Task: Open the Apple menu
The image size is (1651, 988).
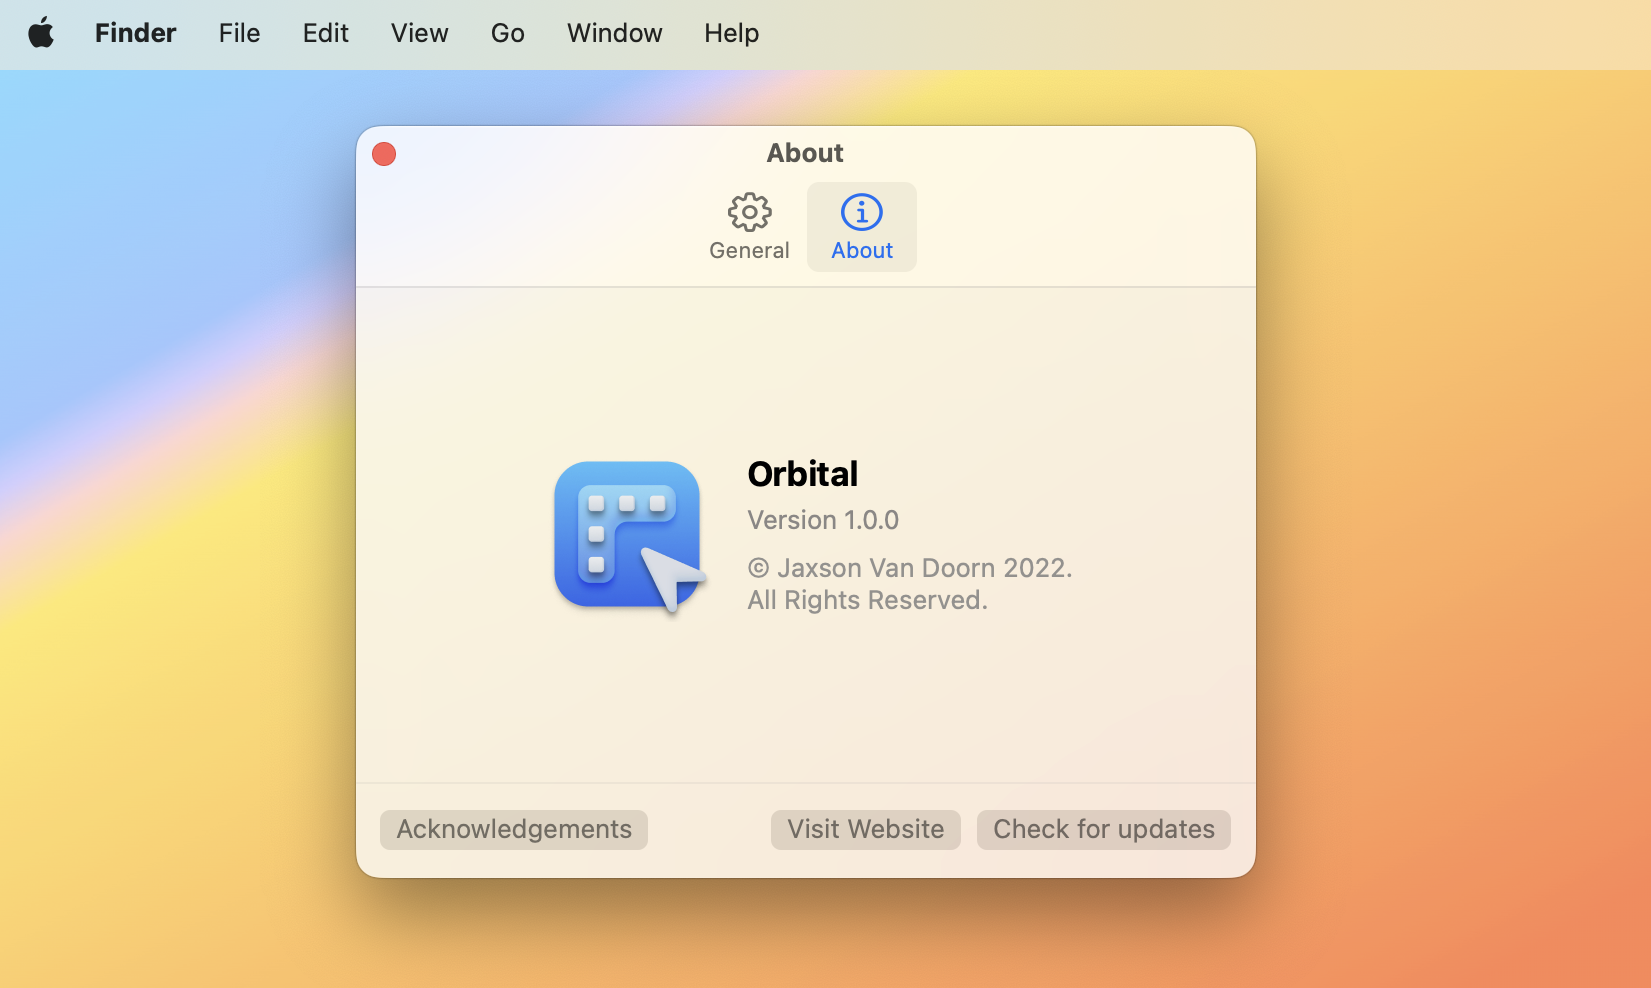Action: click(x=41, y=33)
